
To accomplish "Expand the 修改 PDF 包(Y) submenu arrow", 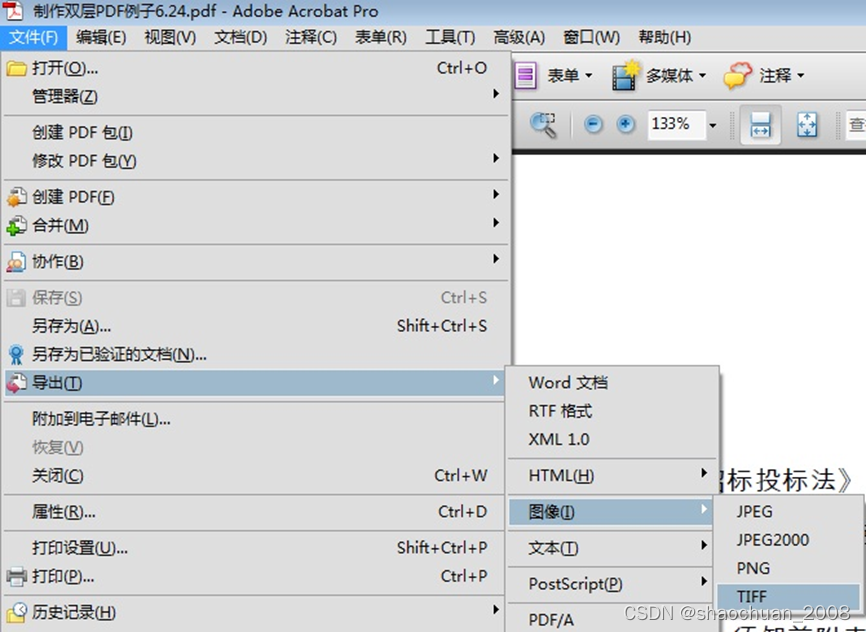I will click(x=496, y=159).
